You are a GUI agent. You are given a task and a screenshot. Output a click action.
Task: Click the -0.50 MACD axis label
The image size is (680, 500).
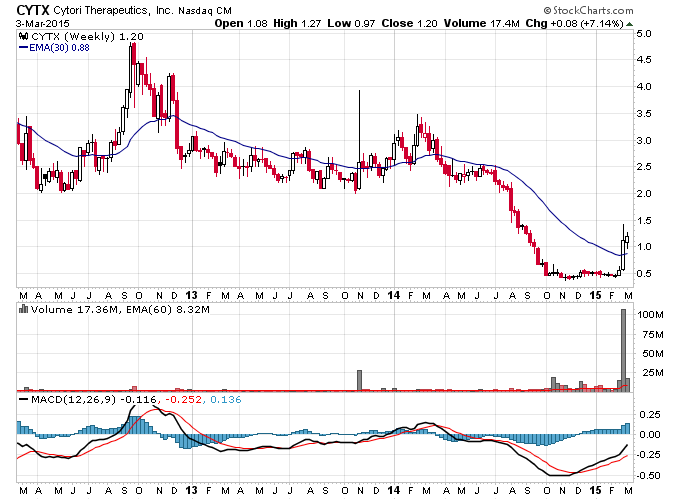pyautogui.click(x=647, y=476)
